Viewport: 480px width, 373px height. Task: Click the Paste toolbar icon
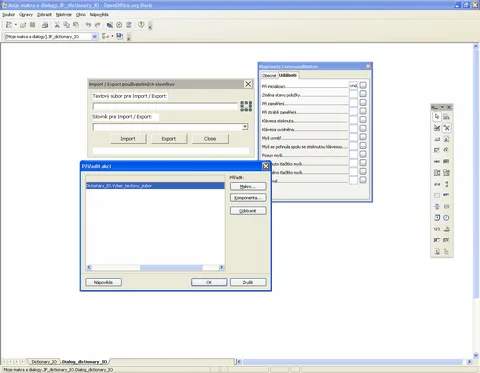pos(76,25)
